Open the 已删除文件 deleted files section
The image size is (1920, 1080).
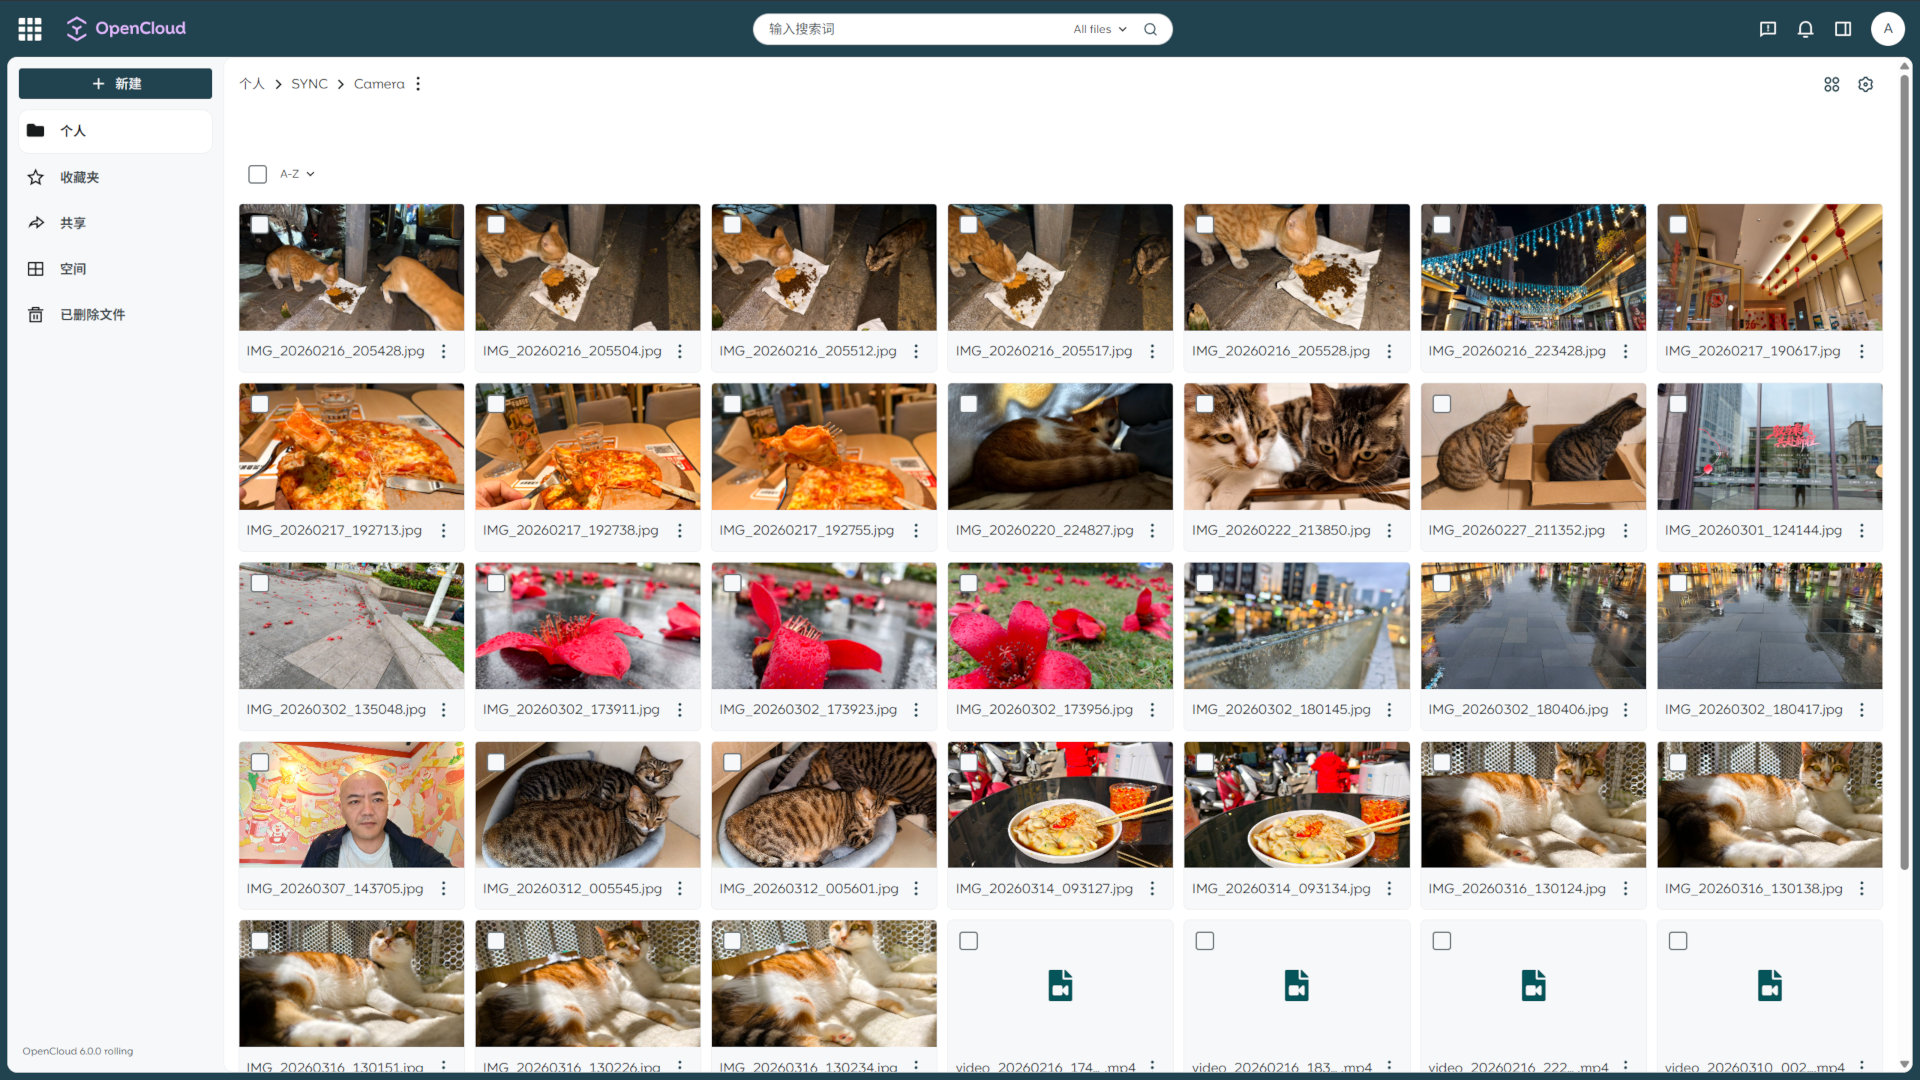pos(92,314)
